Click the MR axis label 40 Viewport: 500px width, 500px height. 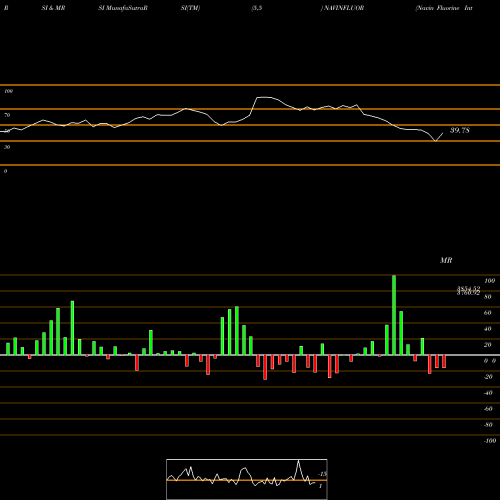488,329
